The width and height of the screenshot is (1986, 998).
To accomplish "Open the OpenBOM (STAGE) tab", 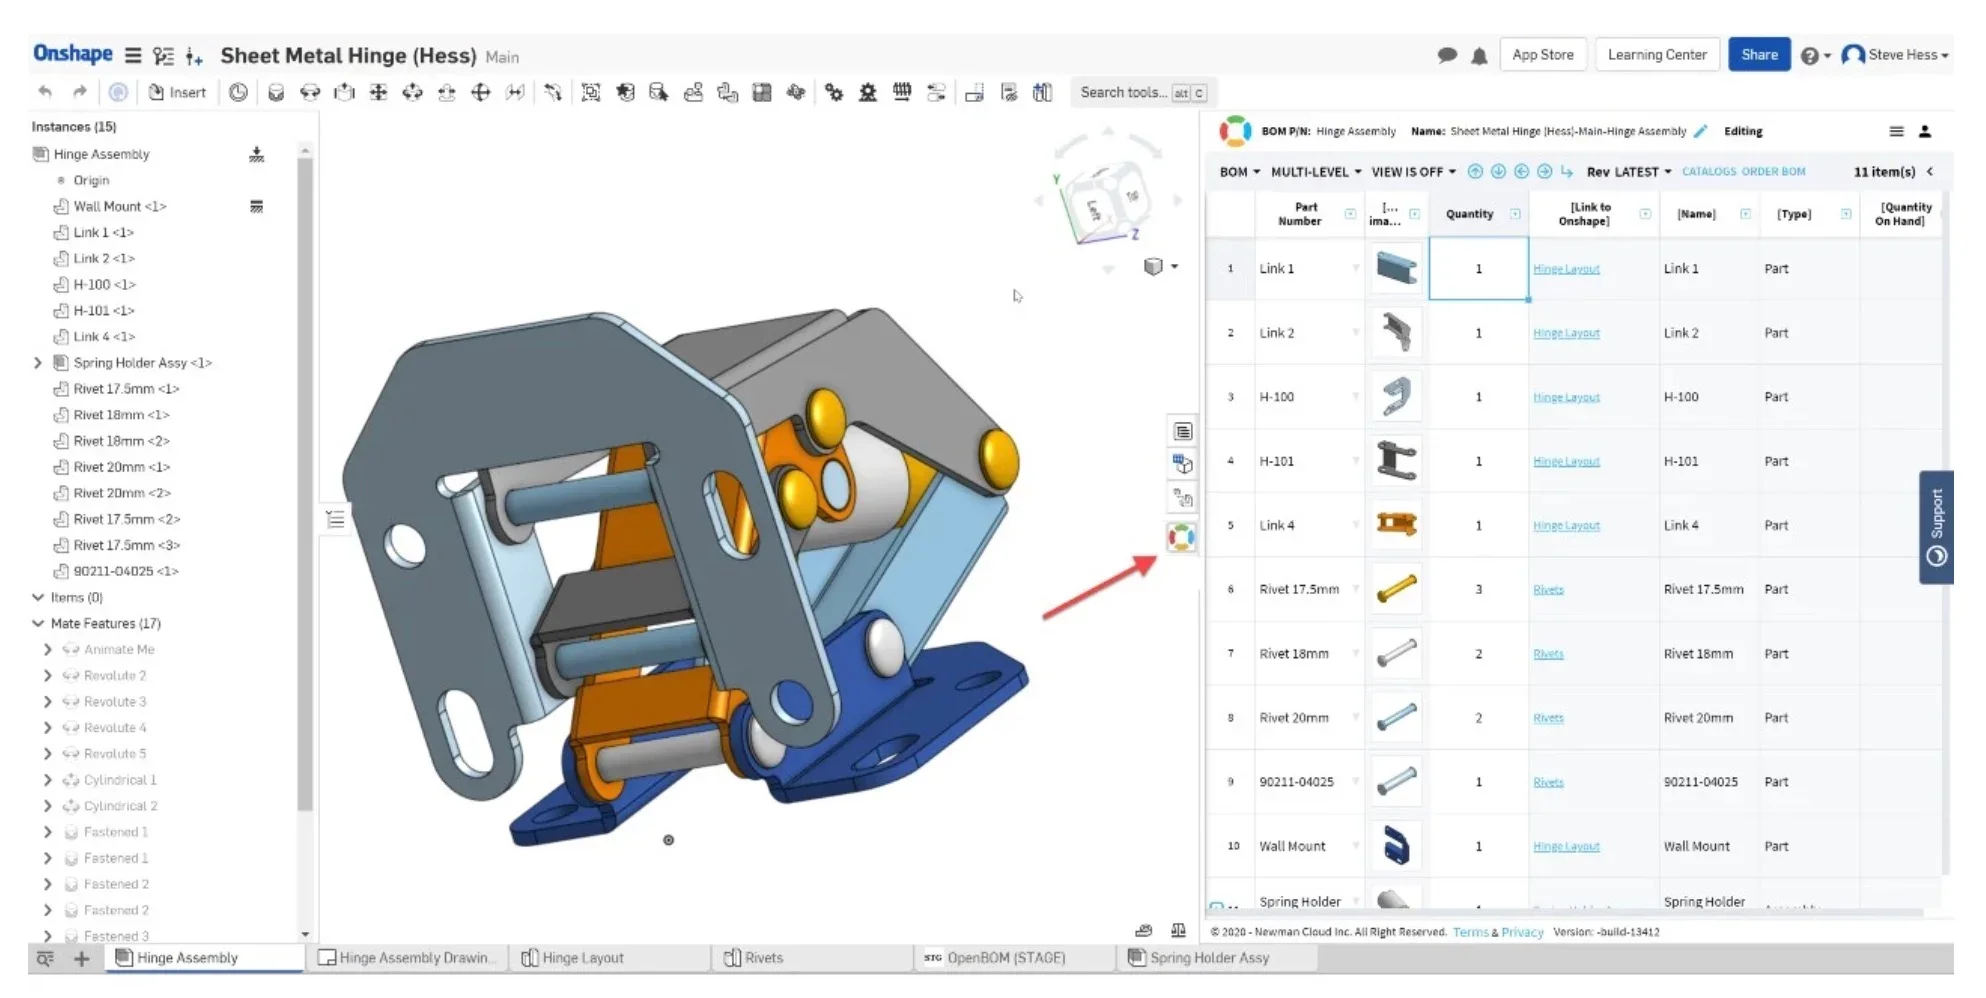I will coord(1005,958).
